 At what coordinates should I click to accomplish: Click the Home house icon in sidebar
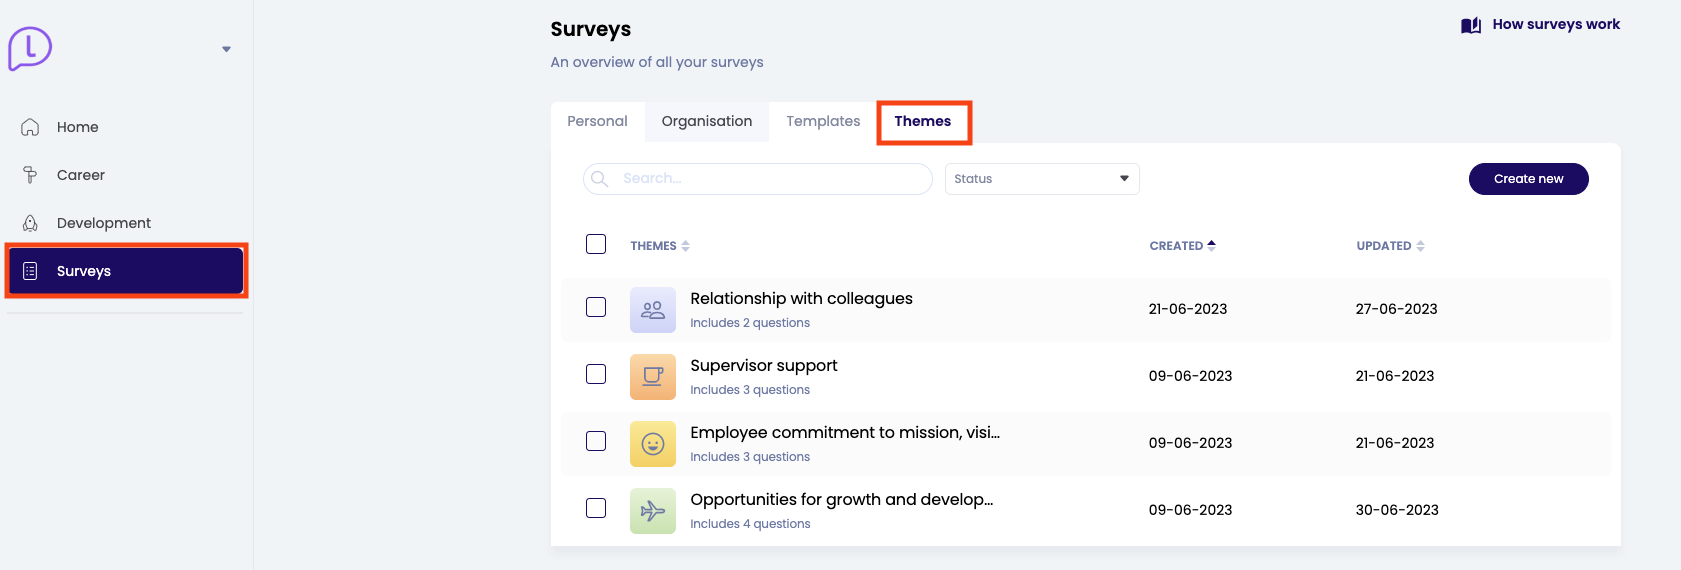coord(30,127)
